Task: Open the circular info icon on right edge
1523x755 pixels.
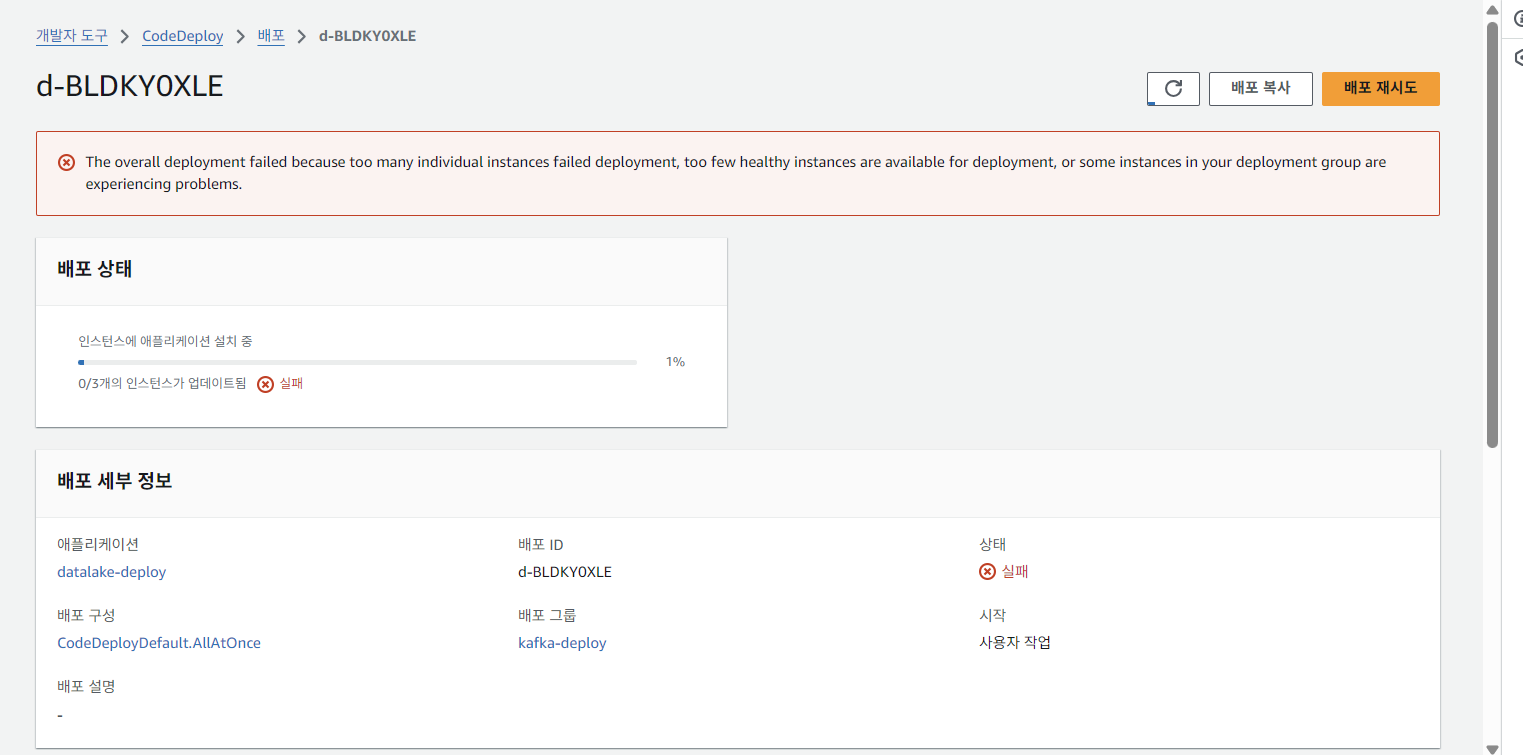Action: coord(1518,19)
